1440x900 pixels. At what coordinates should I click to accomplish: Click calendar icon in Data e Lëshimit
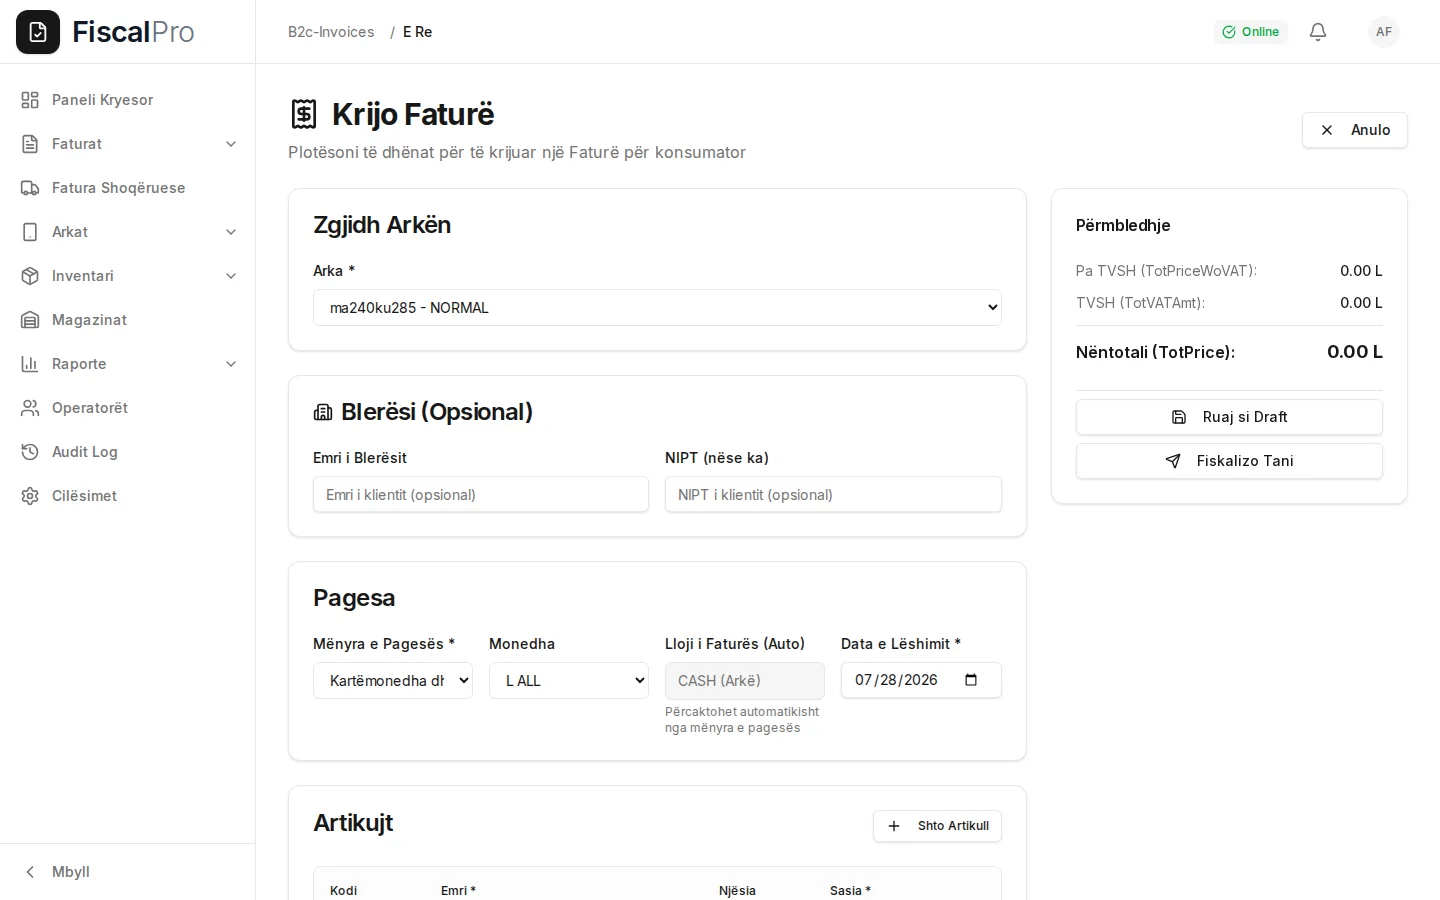971,680
